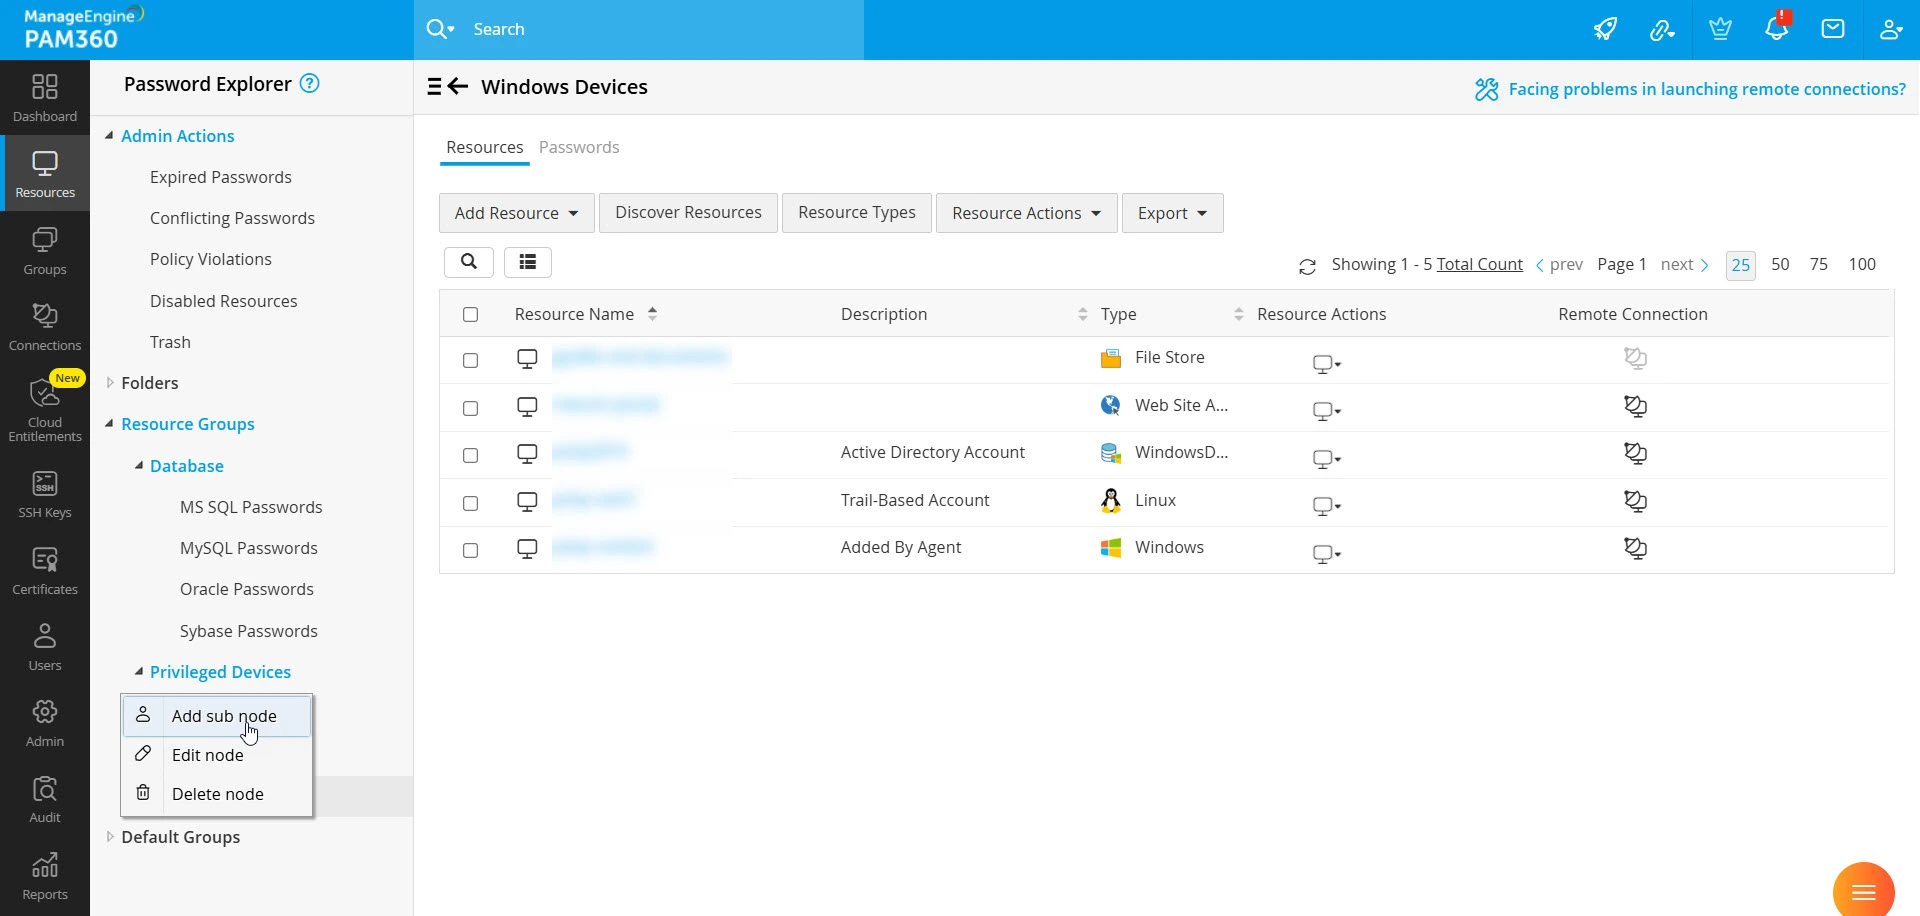Select the checkbox for the Windows row
Screen dimensions: 1920x916
(471, 550)
